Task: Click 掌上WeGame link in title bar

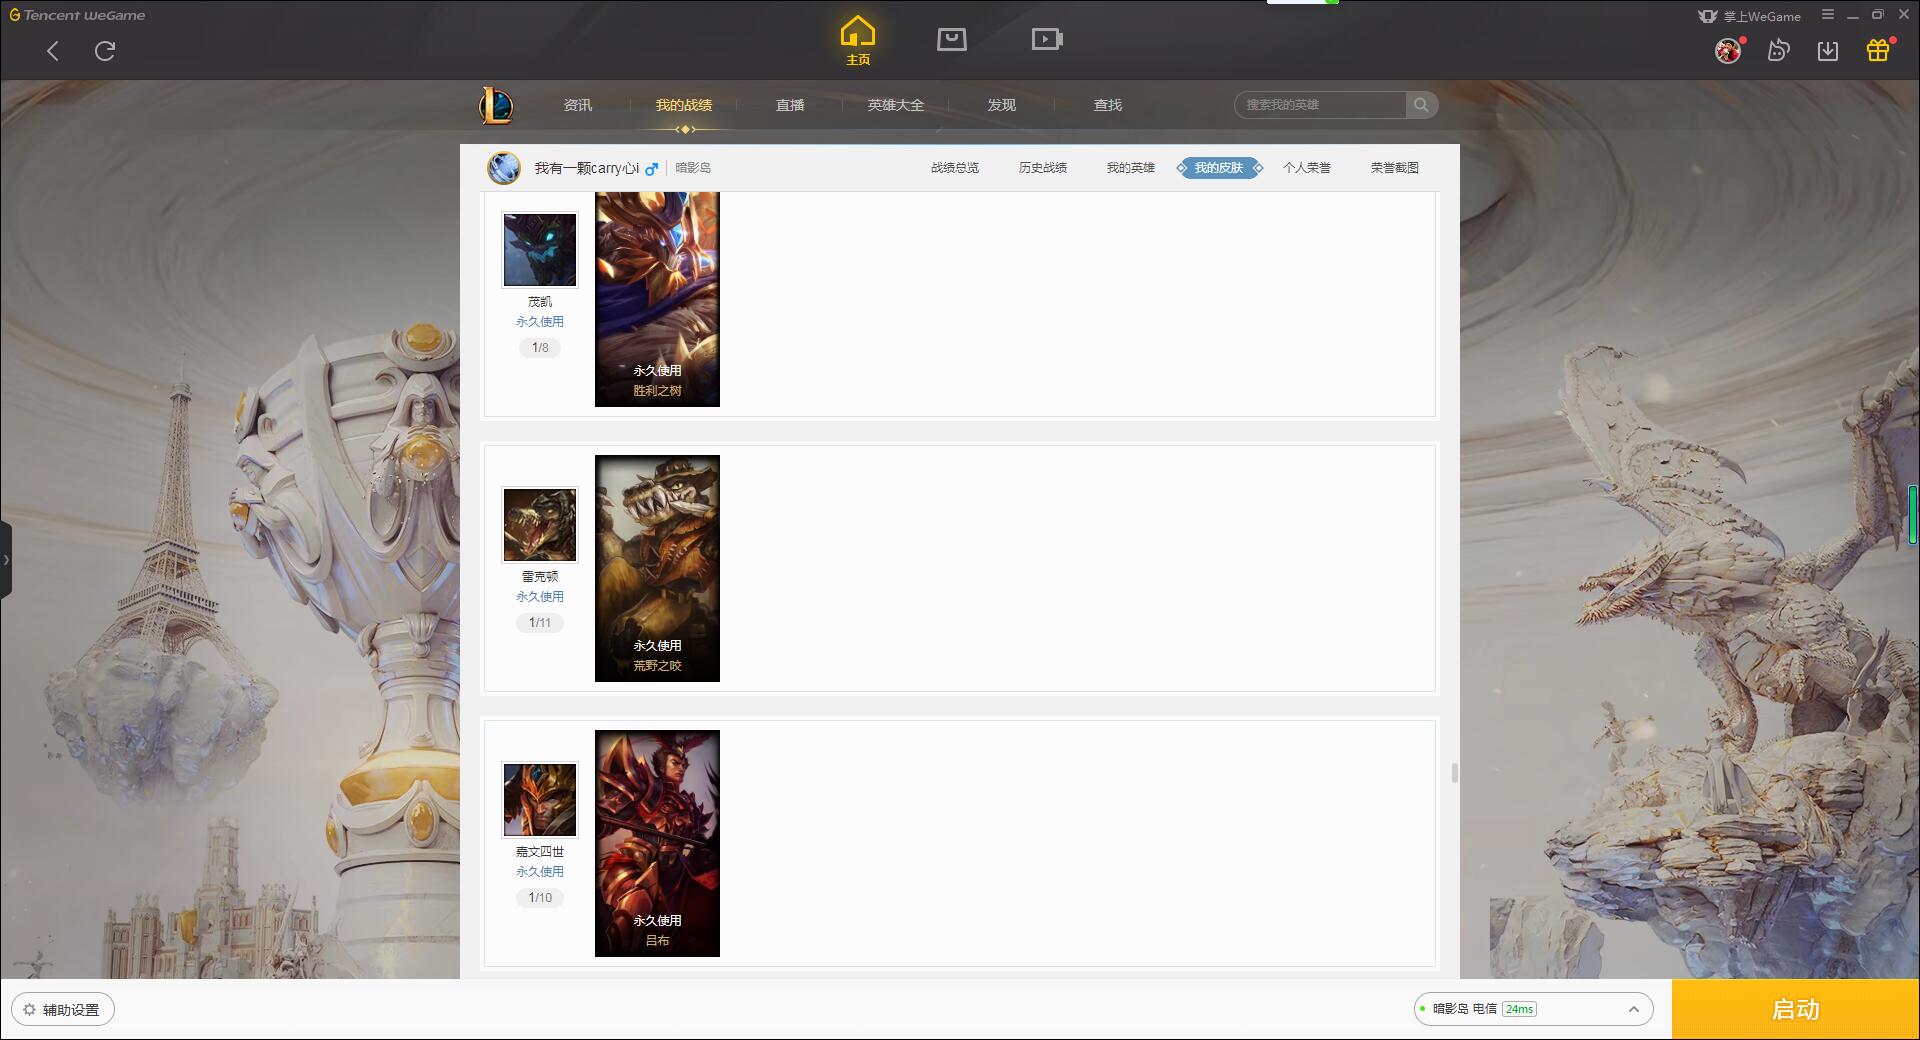Action: 1750,16
